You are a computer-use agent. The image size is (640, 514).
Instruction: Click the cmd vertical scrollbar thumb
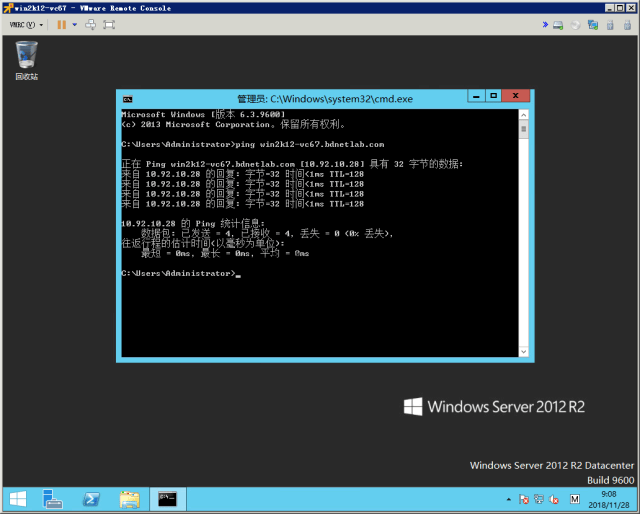(524, 130)
